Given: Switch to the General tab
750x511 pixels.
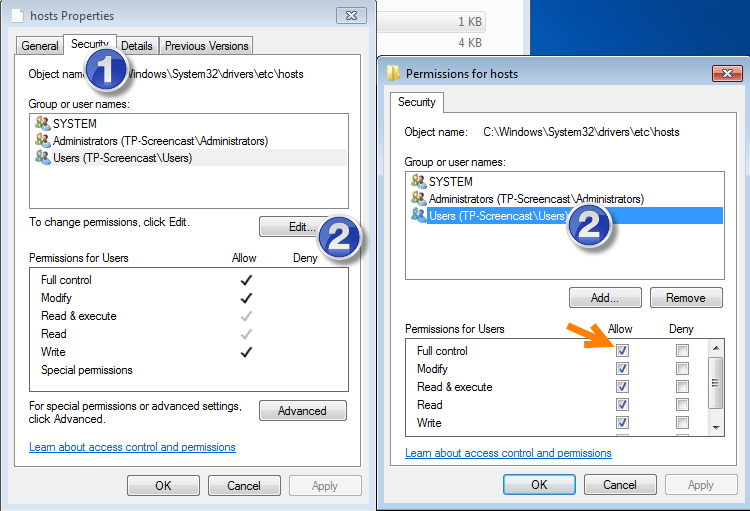Looking at the screenshot, I should coord(40,46).
